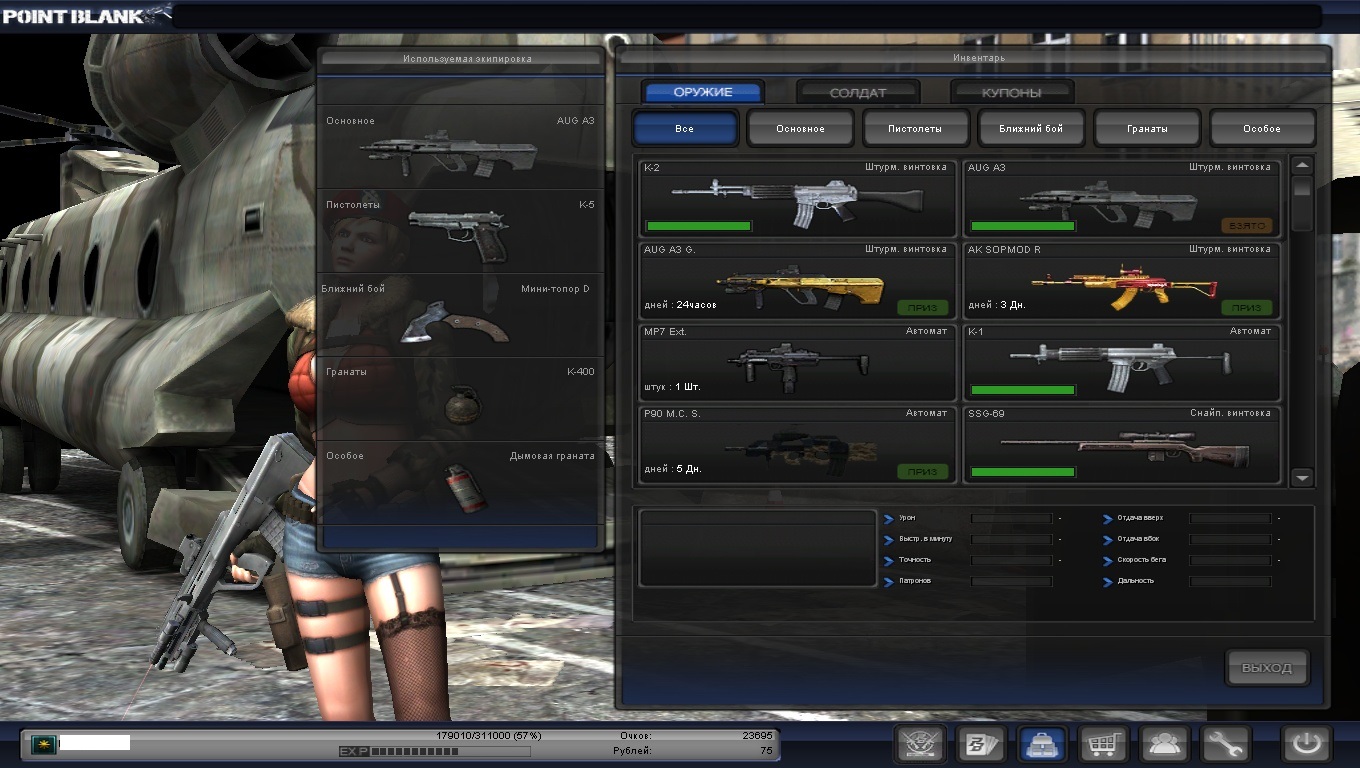Click the Выстр. в минуту stat label
Viewport: 1360px width, 768px height.
click(x=925, y=539)
